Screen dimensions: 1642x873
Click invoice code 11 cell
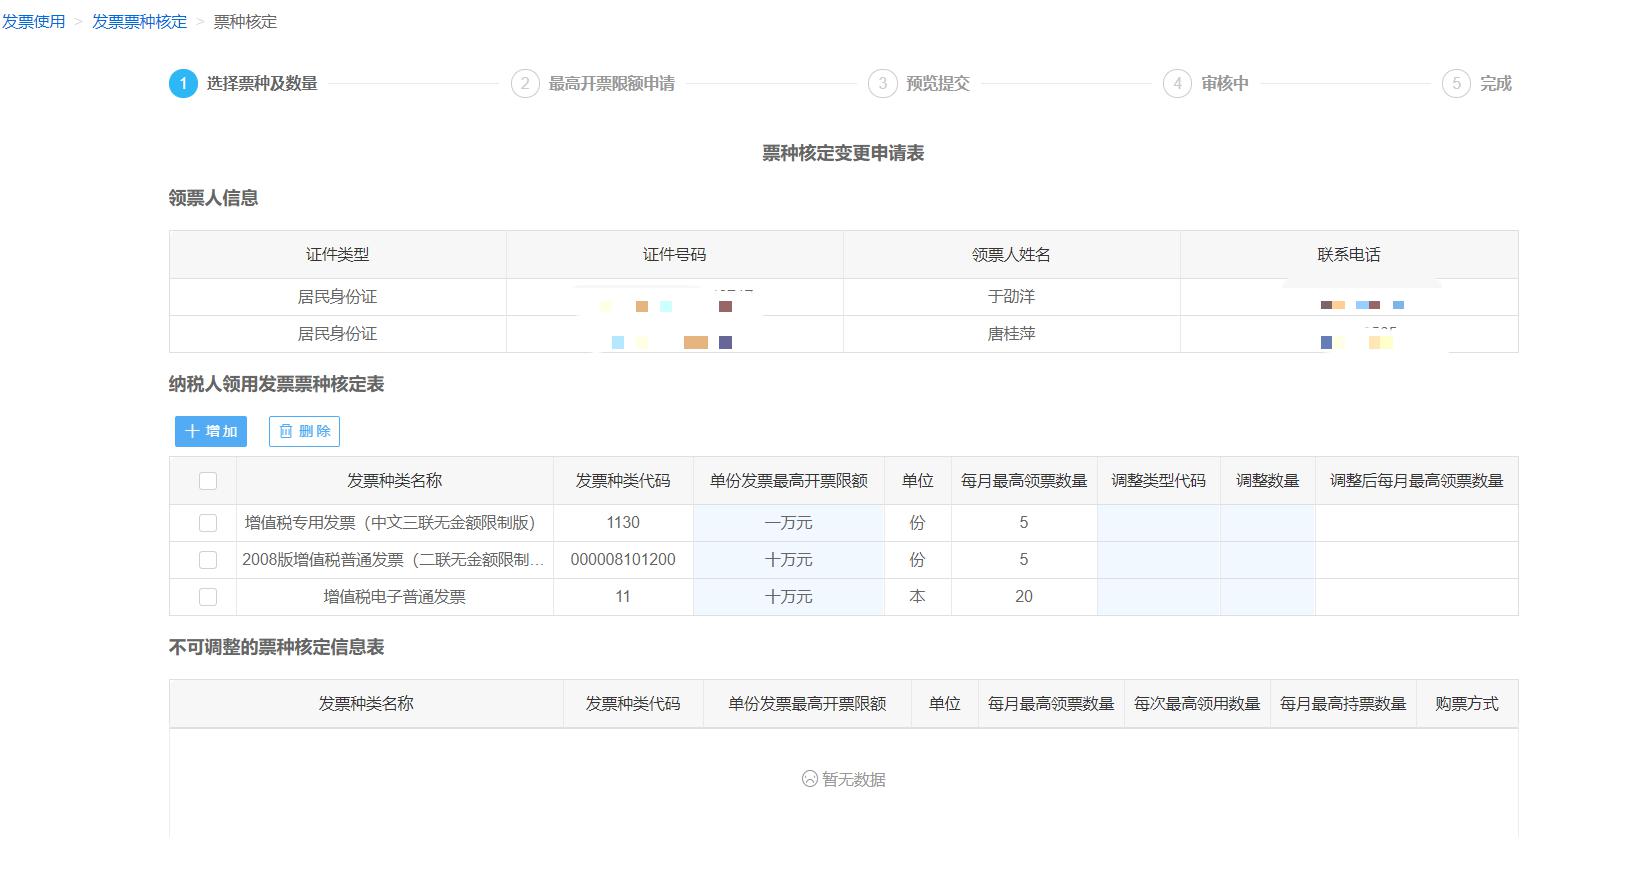pyautogui.click(x=623, y=597)
